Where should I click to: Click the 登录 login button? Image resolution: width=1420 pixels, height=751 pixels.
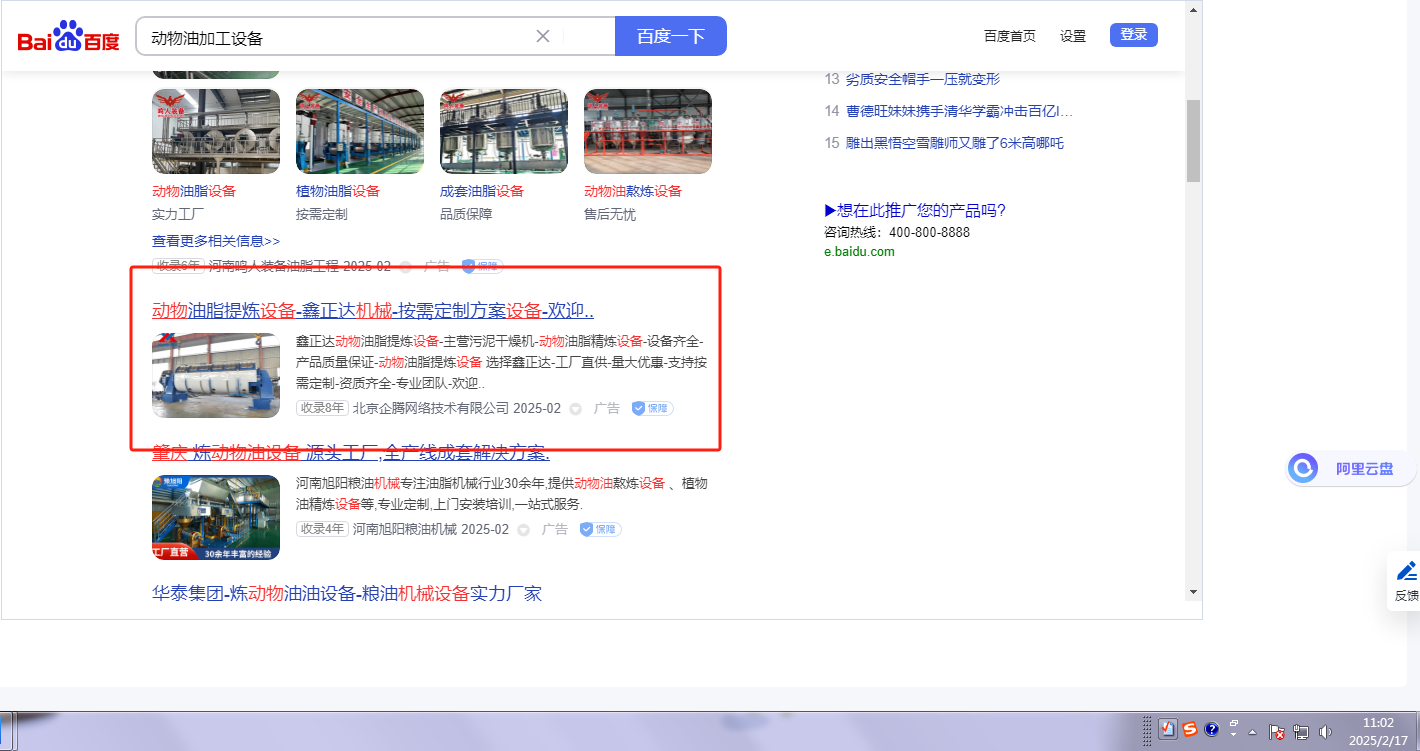click(1134, 35)
